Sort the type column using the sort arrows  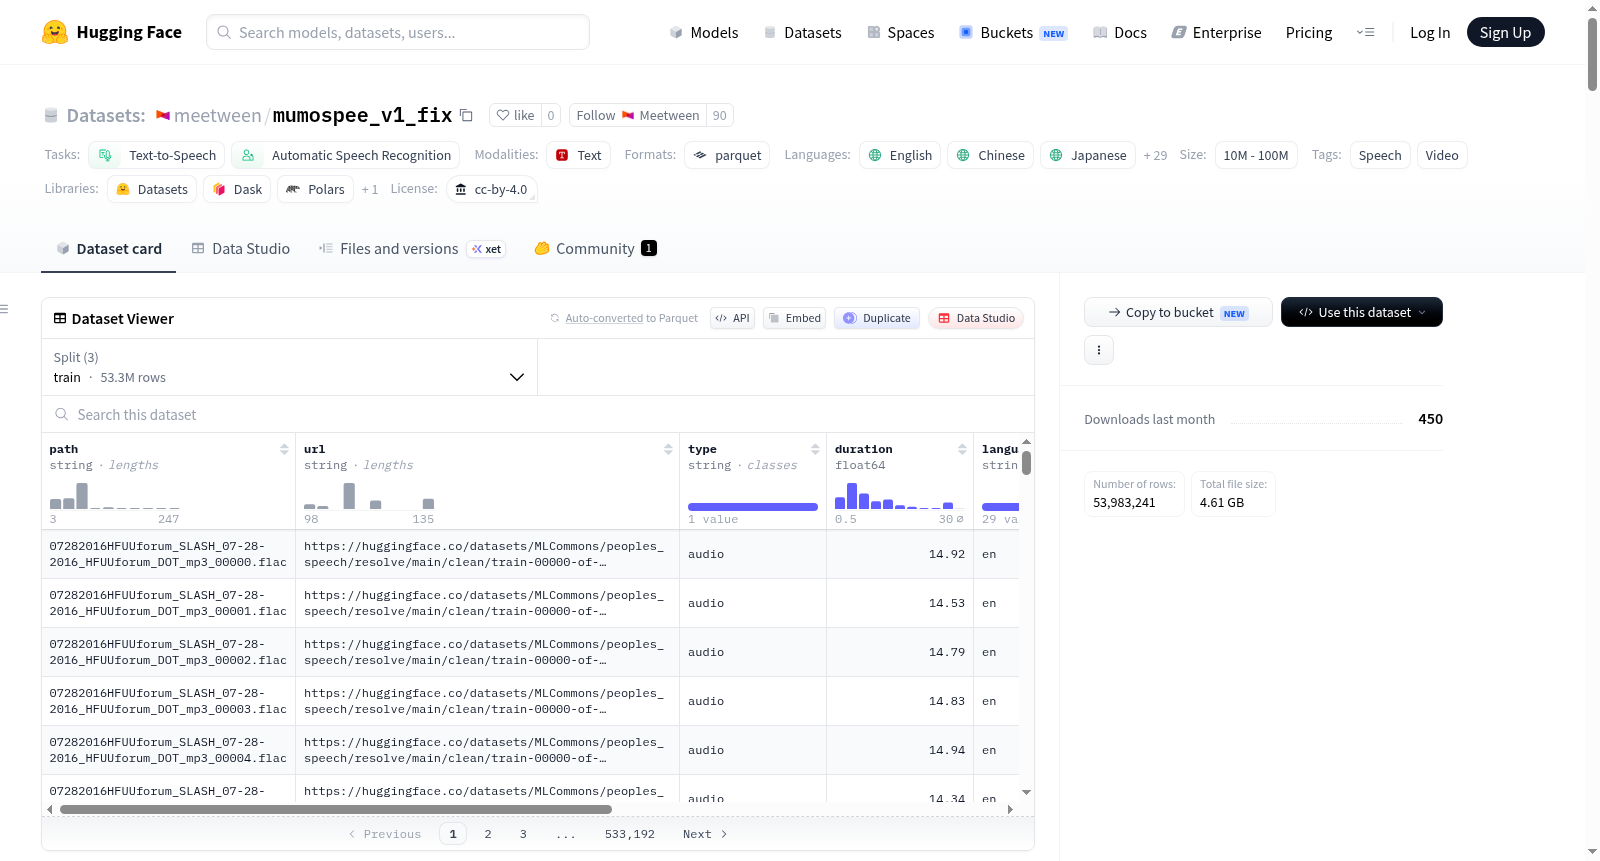[x=815, y=449]
